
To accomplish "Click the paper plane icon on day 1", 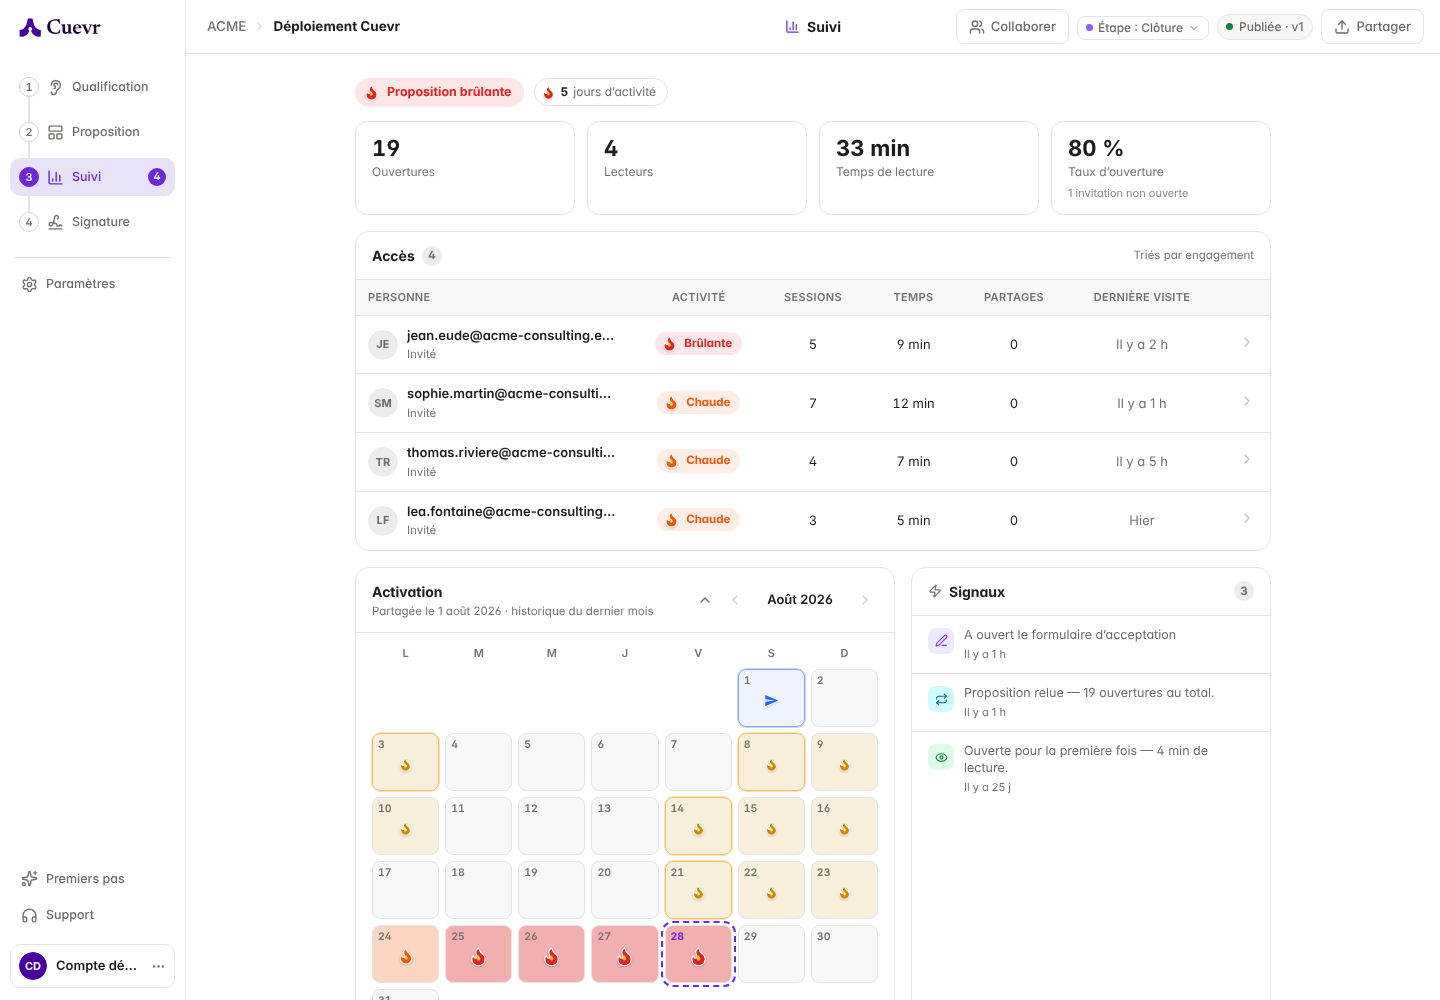I will (x=771, y=701).
